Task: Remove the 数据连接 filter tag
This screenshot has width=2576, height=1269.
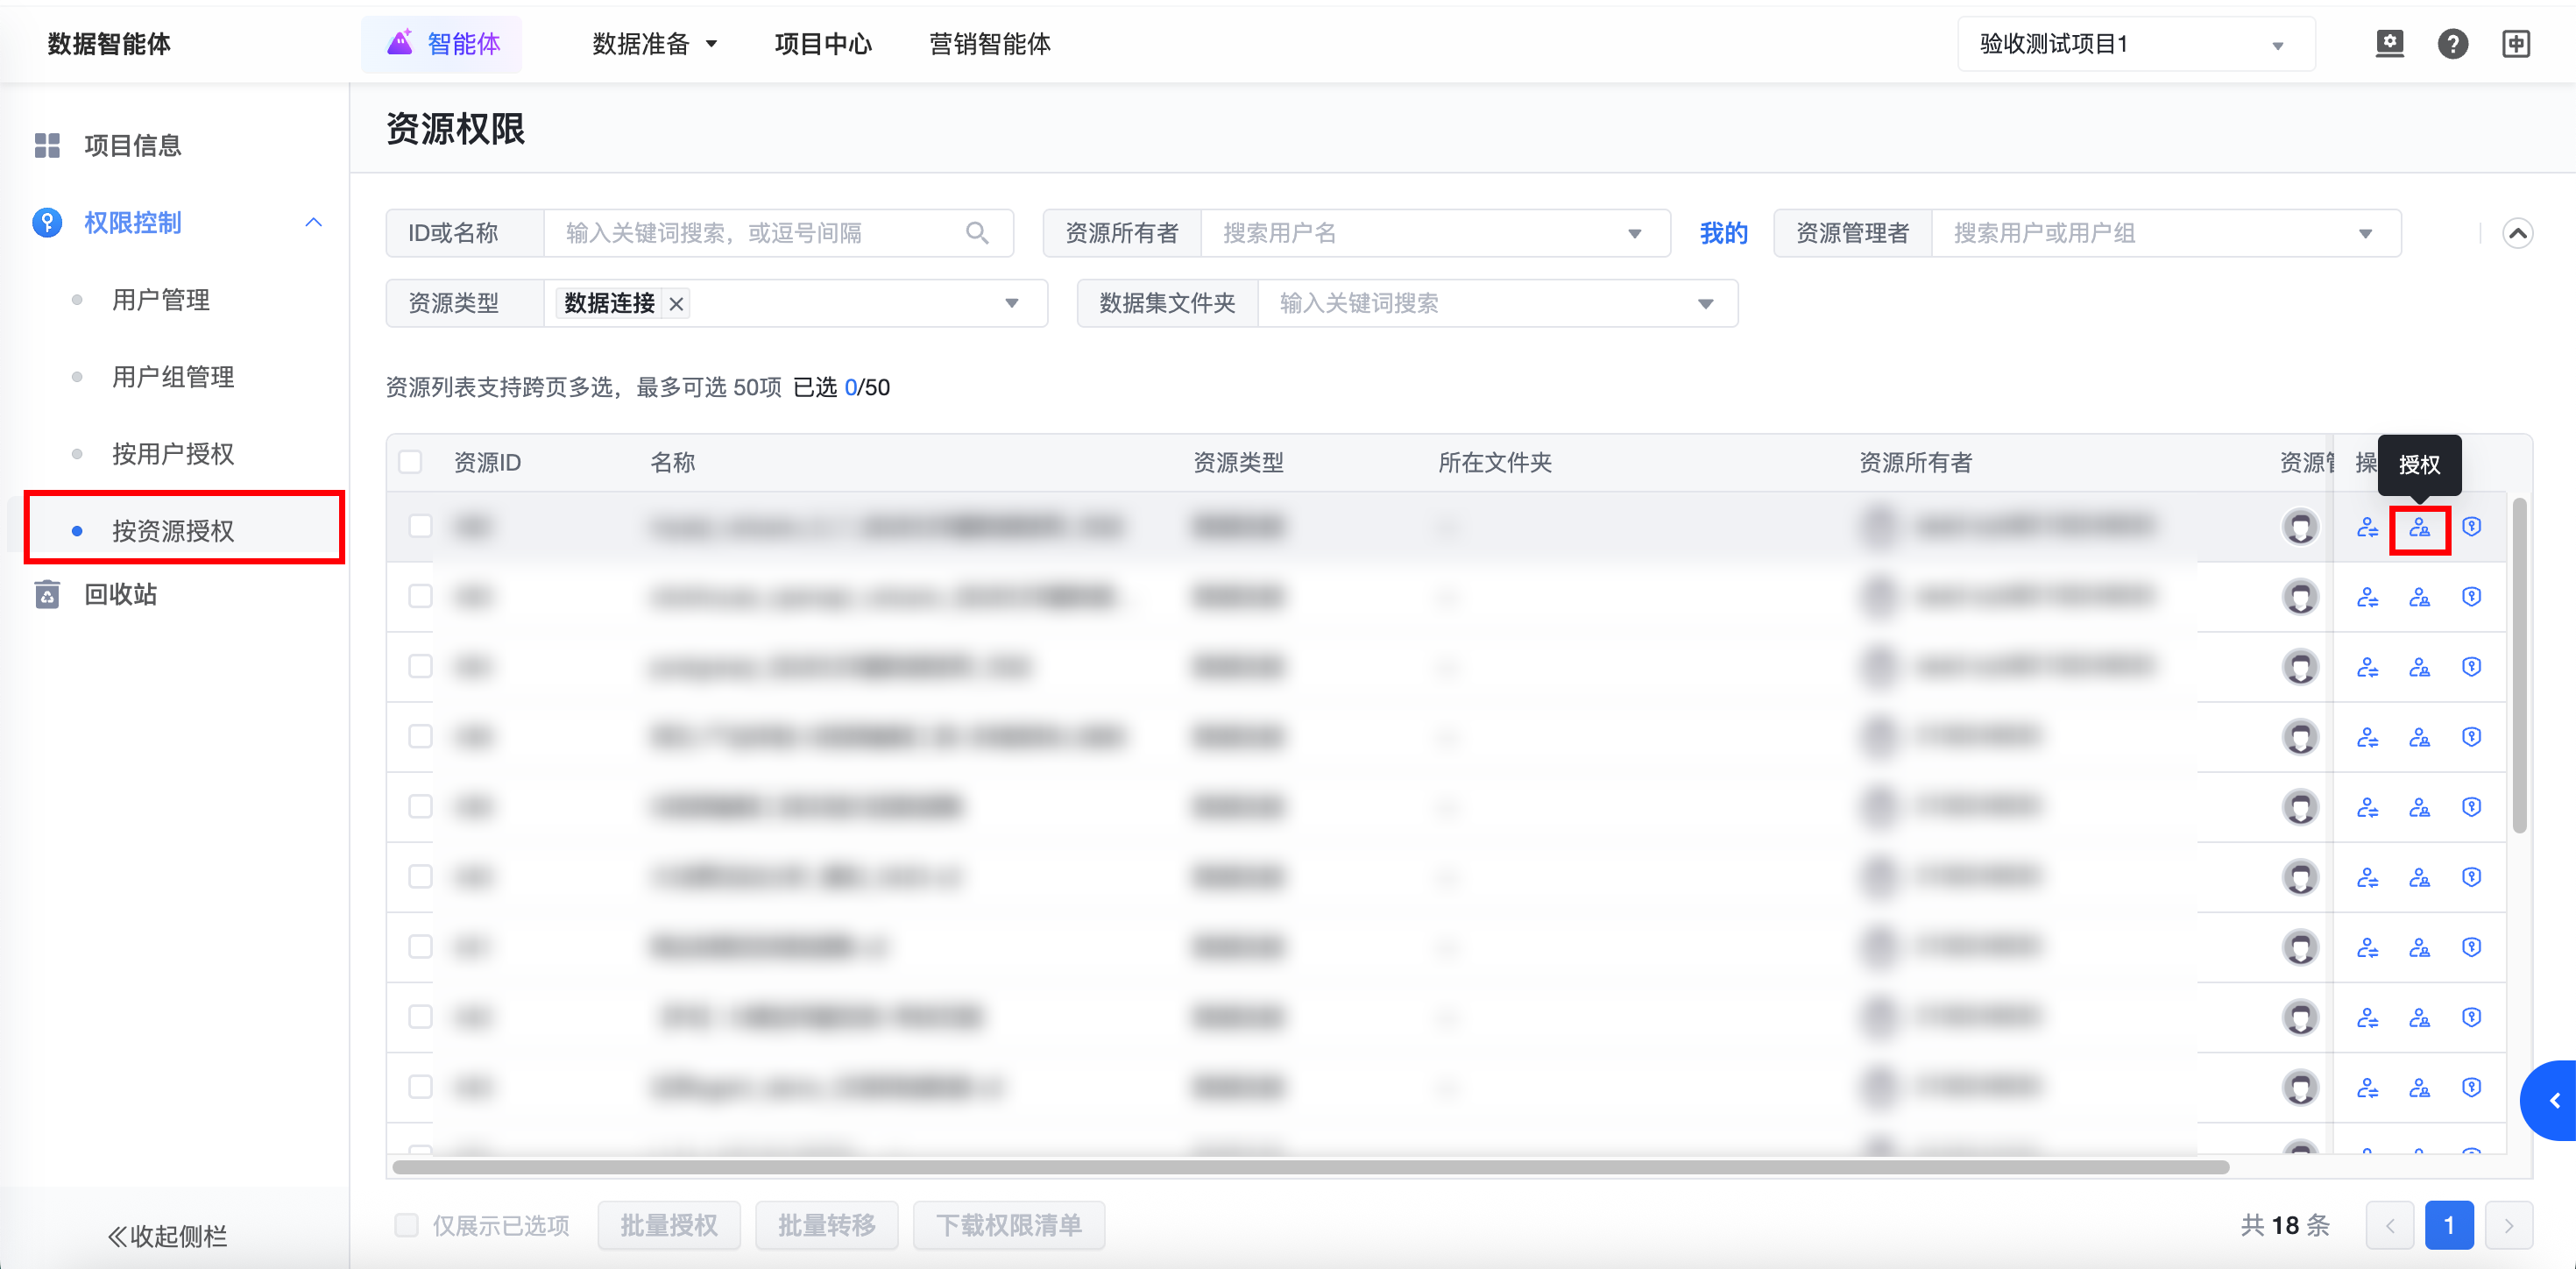Action: (x=677, y=304)
